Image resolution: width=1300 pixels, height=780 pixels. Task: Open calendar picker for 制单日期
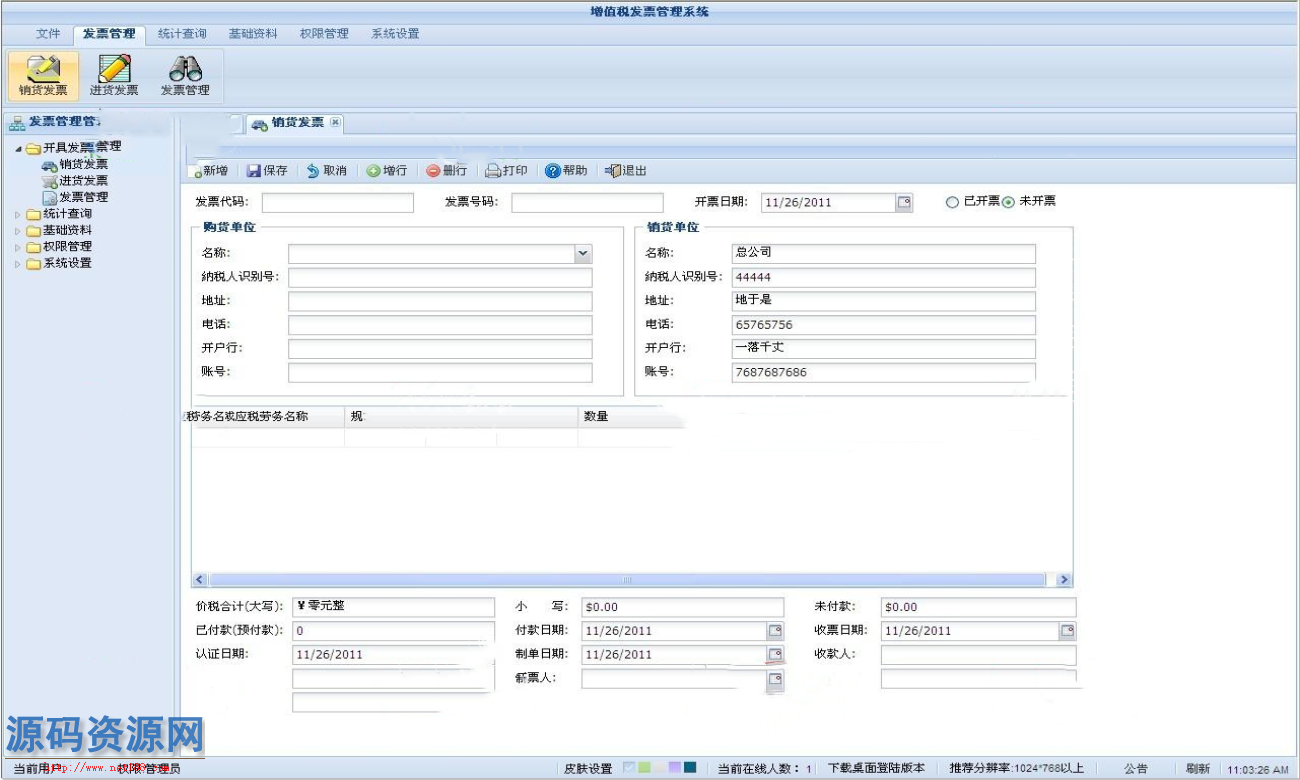click(775, 655)
